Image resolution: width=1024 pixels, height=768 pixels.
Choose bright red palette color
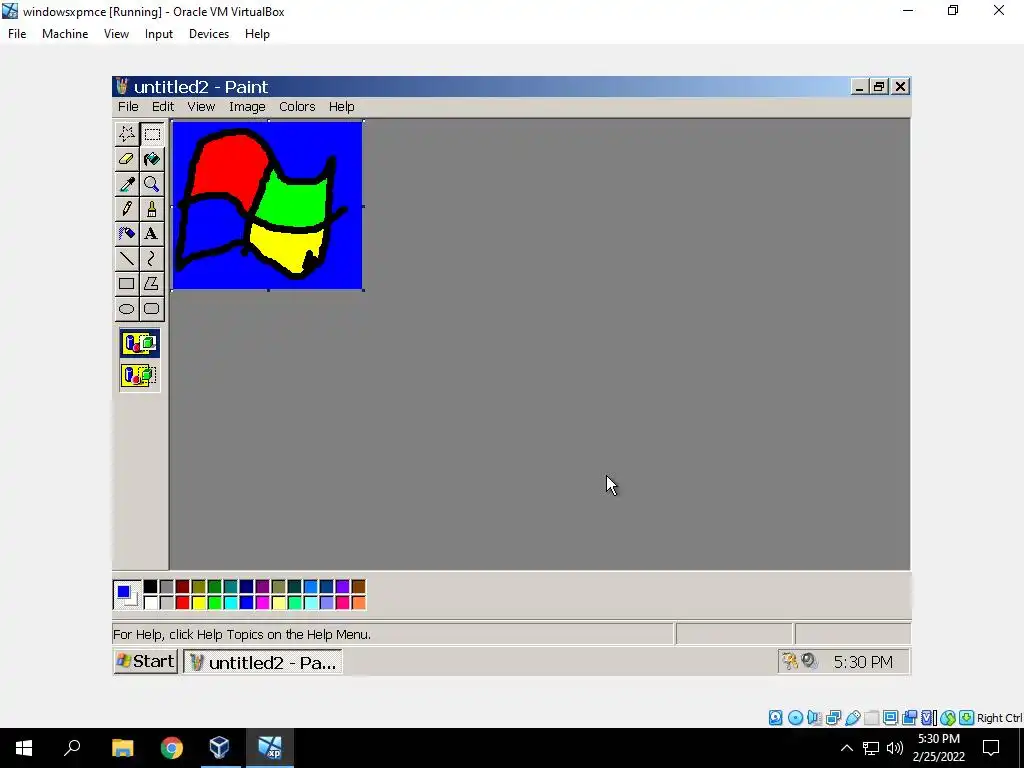click(182, 602)
